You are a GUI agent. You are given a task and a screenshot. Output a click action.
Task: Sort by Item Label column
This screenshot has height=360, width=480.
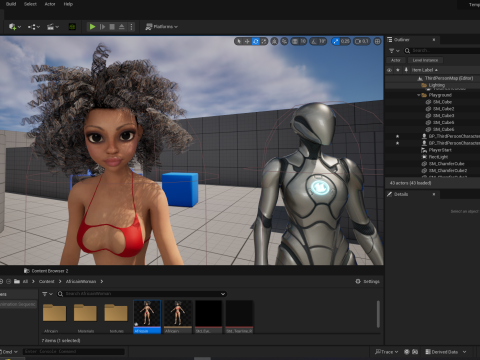point(424,70)
